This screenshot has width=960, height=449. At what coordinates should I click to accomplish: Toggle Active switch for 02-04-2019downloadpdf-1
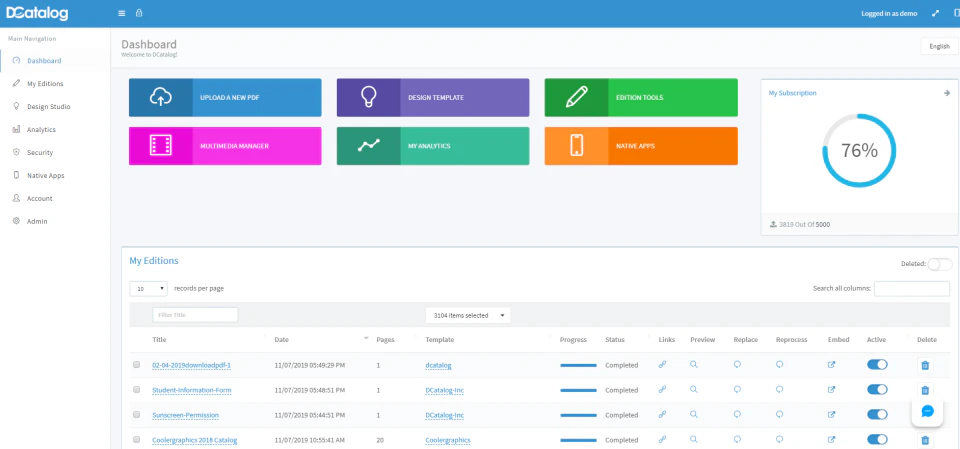877,364
